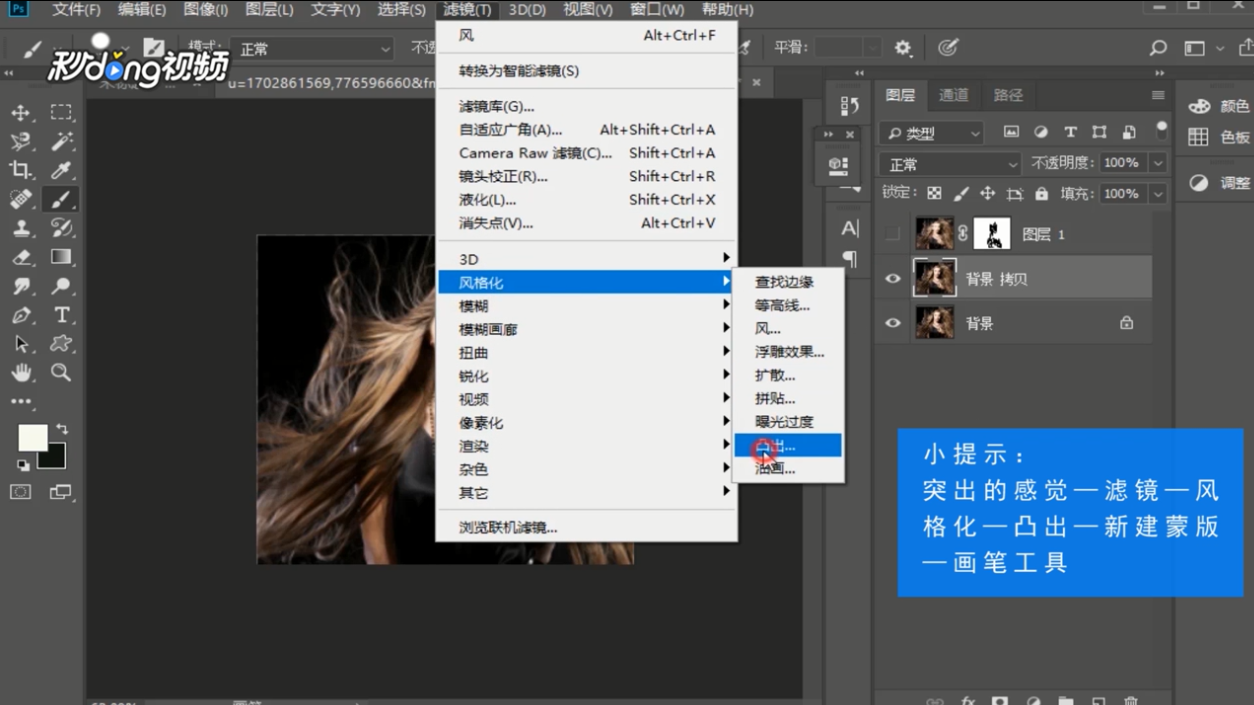Screen dimensions: 1254x705
Task: Open the screen mode switcher icon
Action: coord(61,492)
